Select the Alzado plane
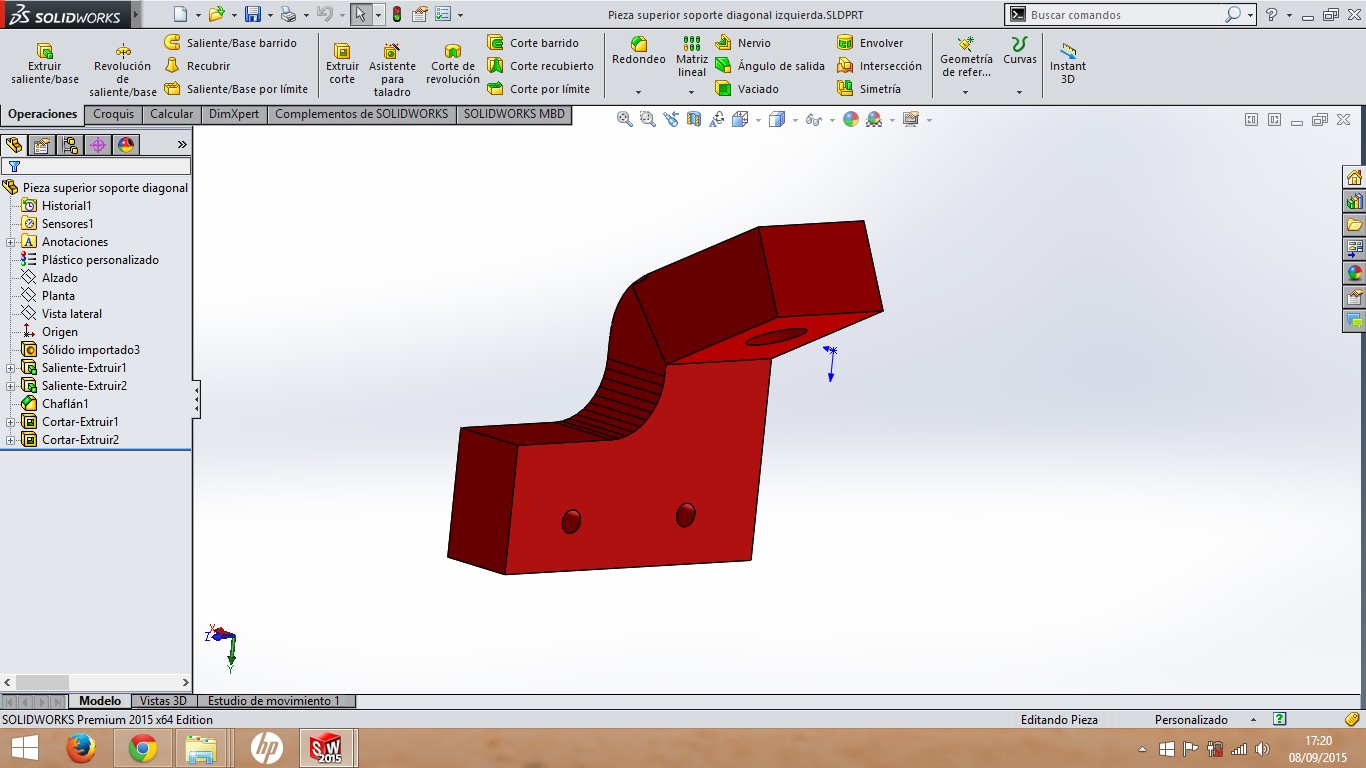The width and height of the screenshot is (1366, 768). coord(50,278)
